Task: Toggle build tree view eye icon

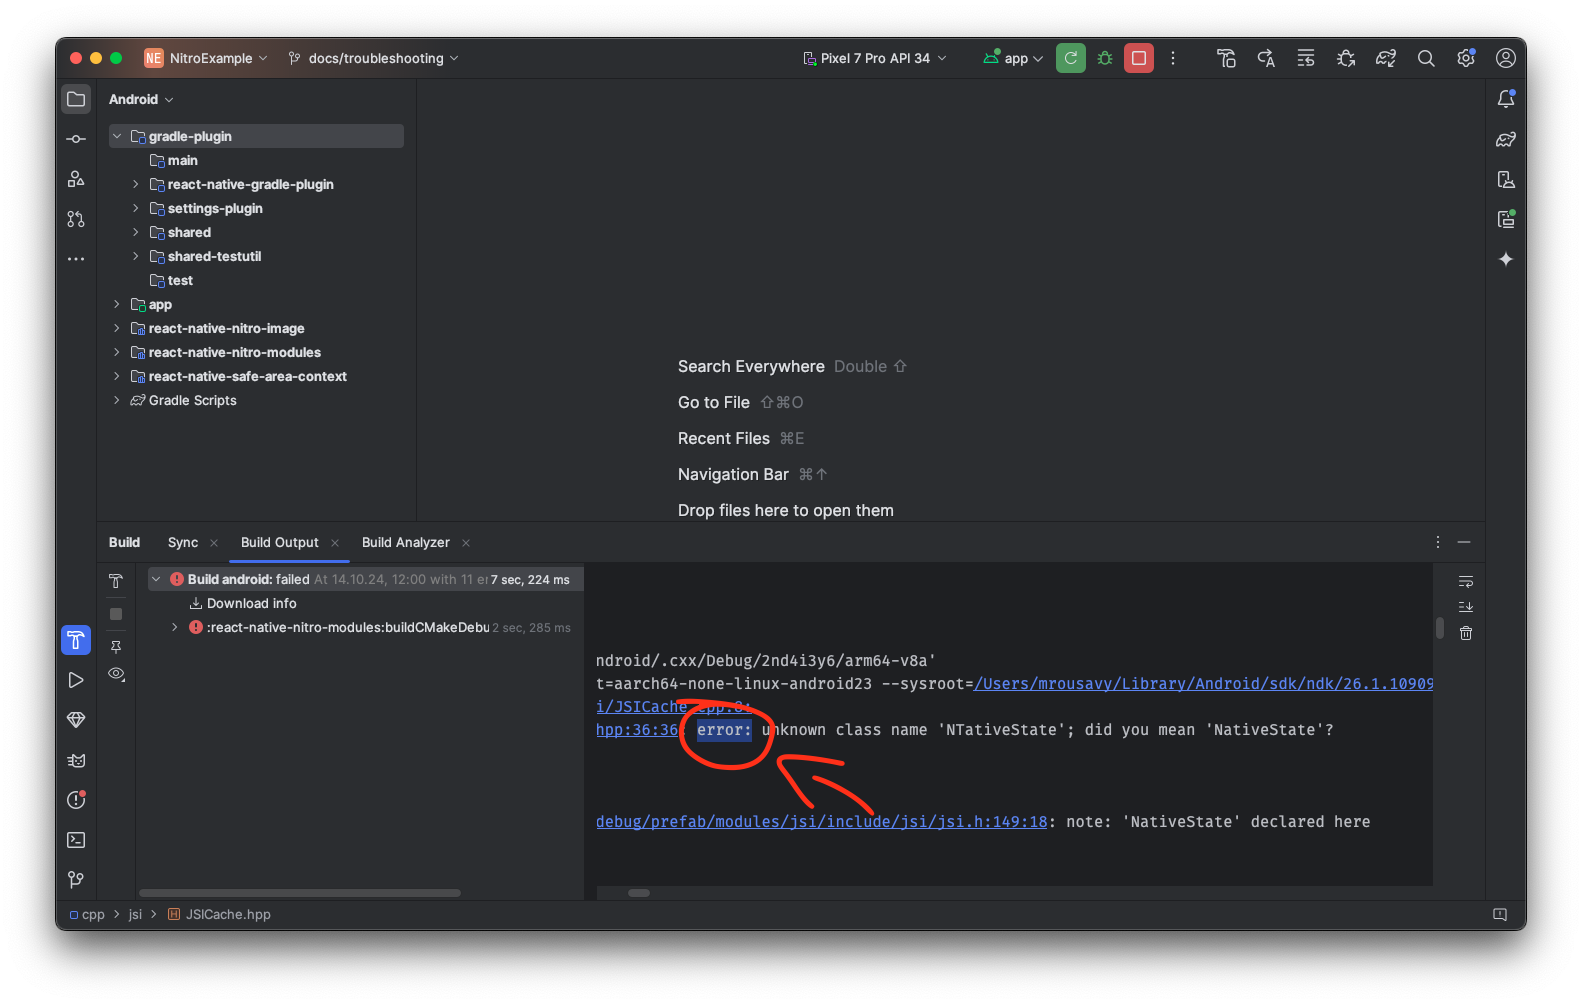Action: 116,674
